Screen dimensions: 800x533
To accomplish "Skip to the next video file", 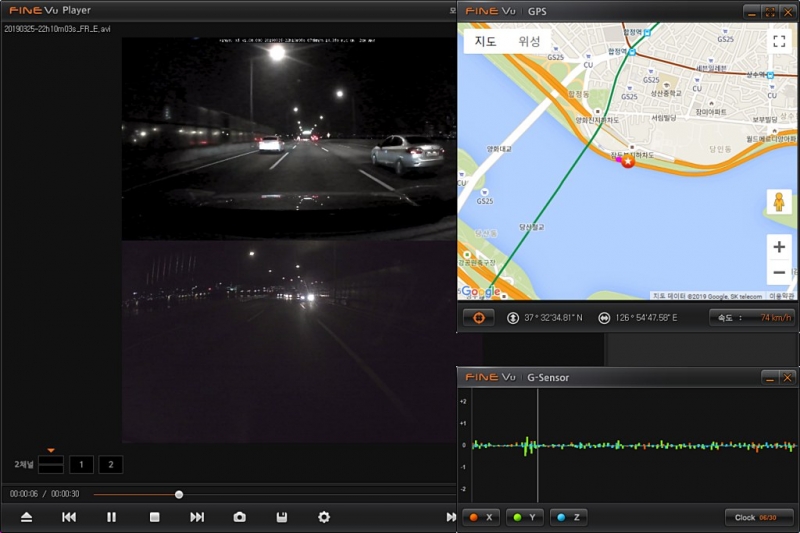I will pos(197,517).
